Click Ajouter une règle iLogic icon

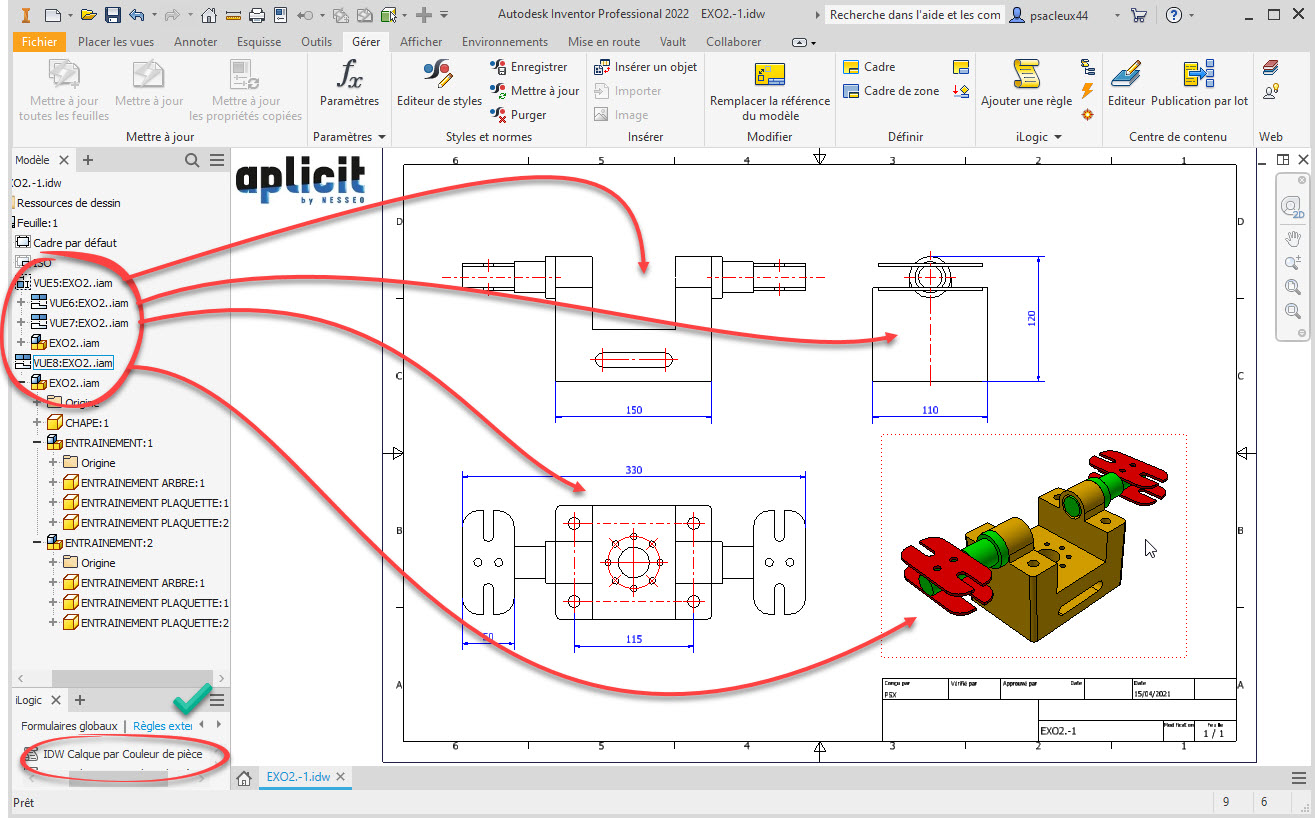pyautogui.click(x=1026, y=83)
